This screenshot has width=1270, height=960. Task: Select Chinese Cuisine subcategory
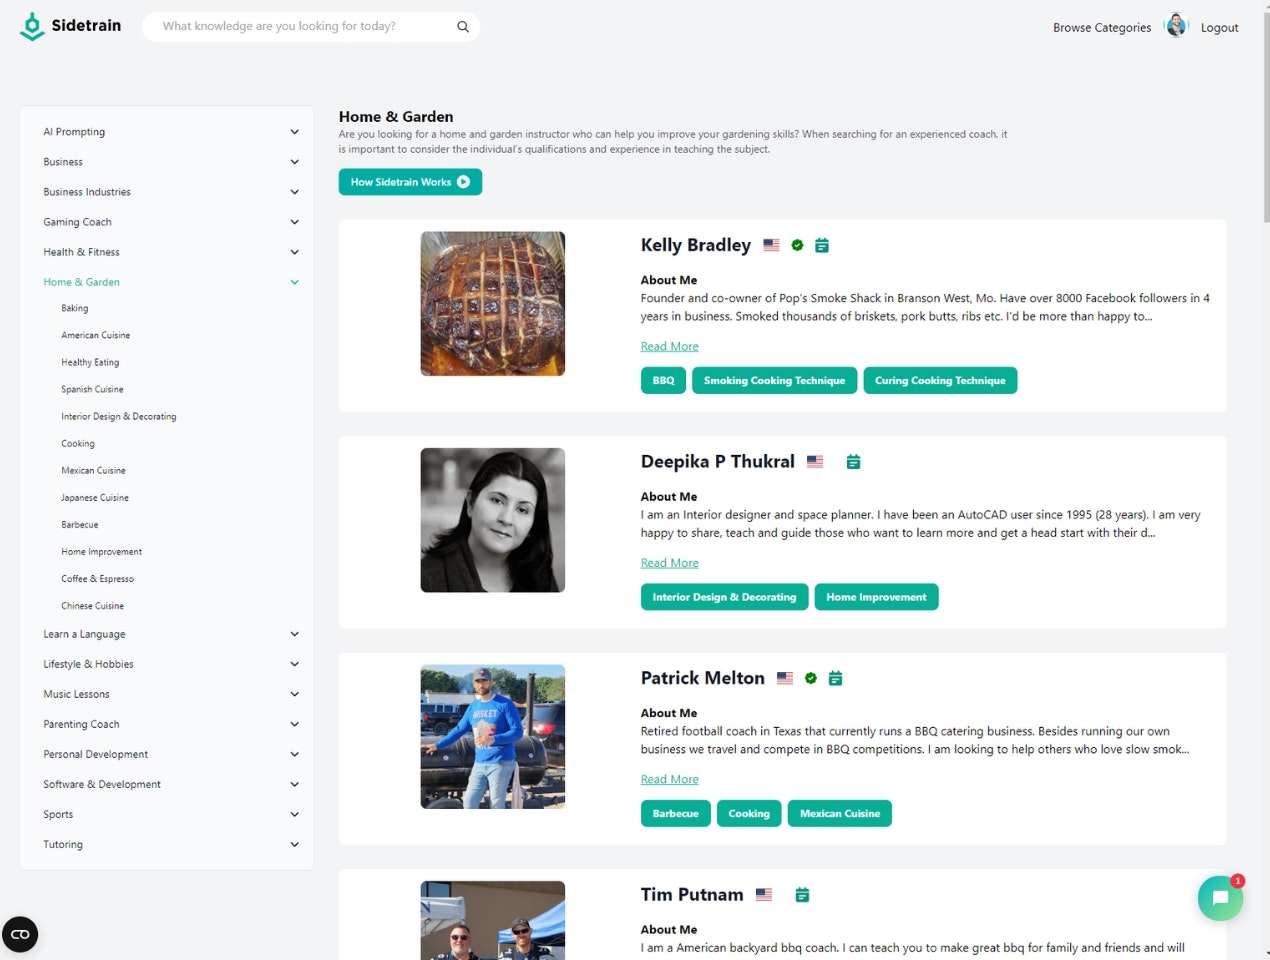(93, 605)
